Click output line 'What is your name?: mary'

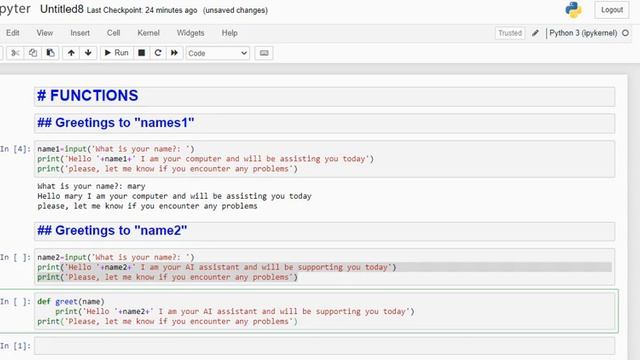tap(91, 186)
